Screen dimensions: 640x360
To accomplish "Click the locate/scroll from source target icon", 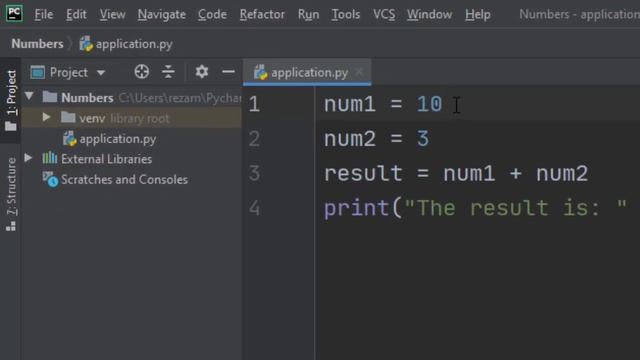I will [x=142, y=72].
